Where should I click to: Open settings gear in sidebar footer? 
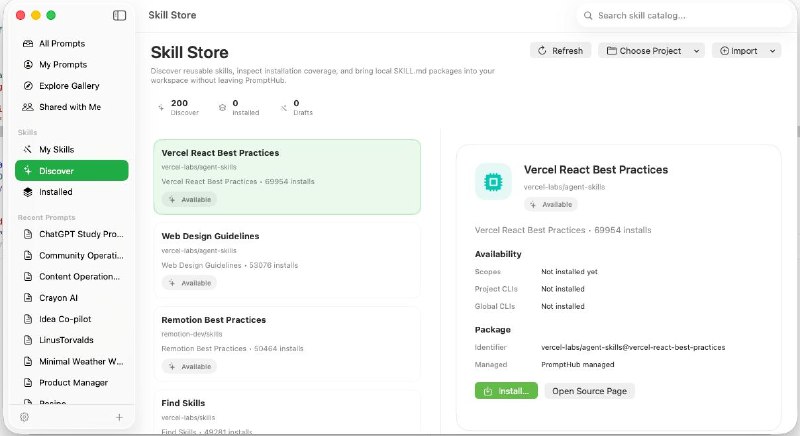[x=24, y=417]
